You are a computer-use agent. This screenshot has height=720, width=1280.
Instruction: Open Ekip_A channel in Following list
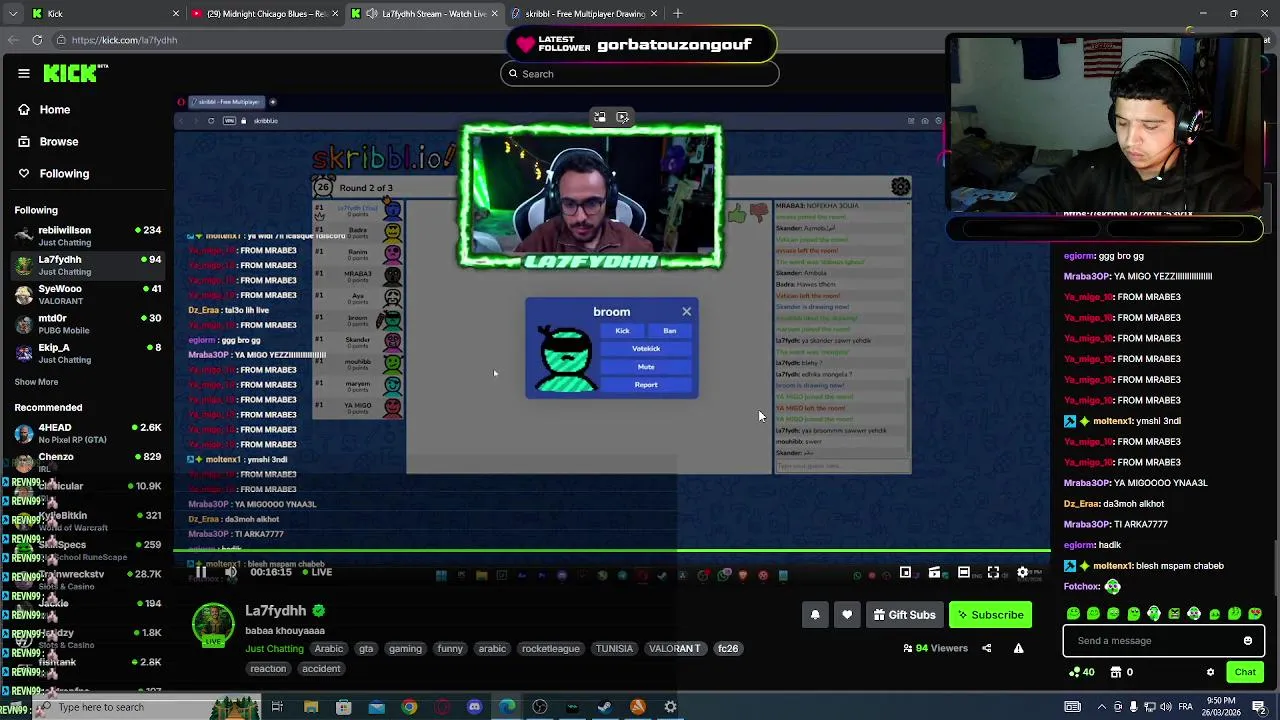point(87,353)
